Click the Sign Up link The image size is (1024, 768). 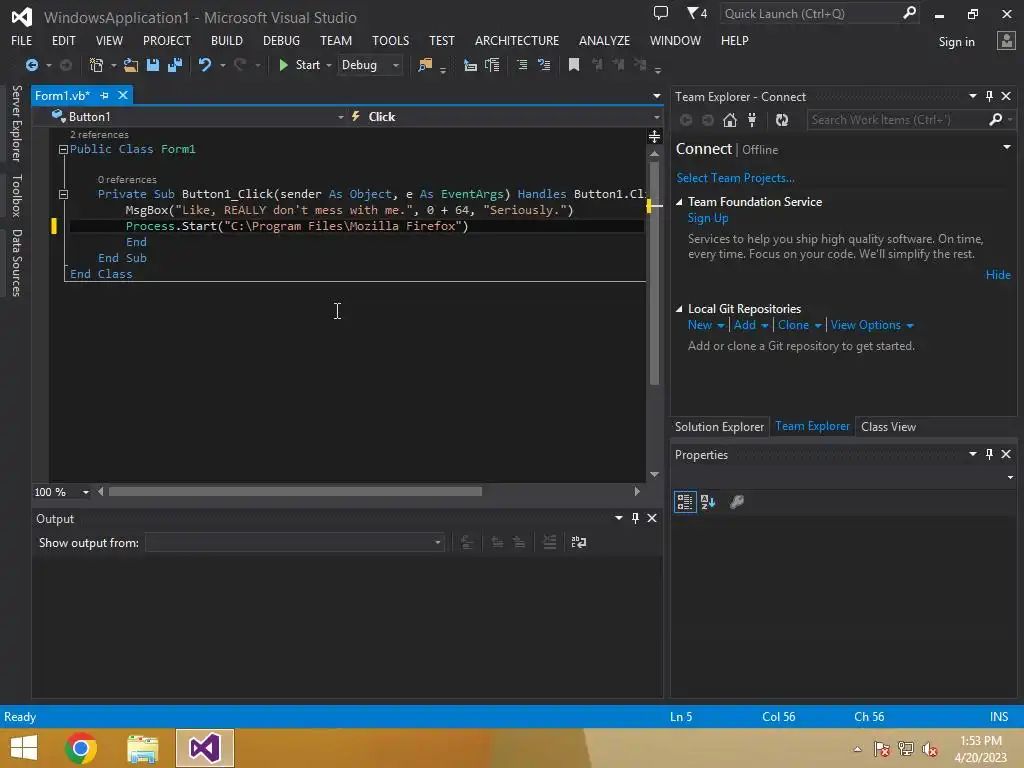tap(707, 218)
